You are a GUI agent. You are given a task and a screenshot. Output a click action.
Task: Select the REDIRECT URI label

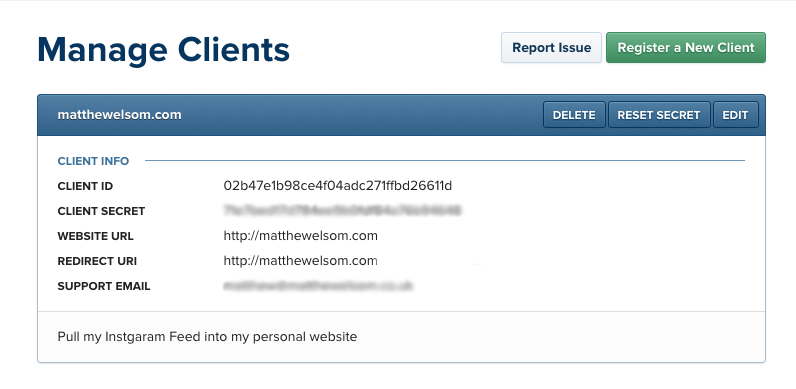(97, 261)
